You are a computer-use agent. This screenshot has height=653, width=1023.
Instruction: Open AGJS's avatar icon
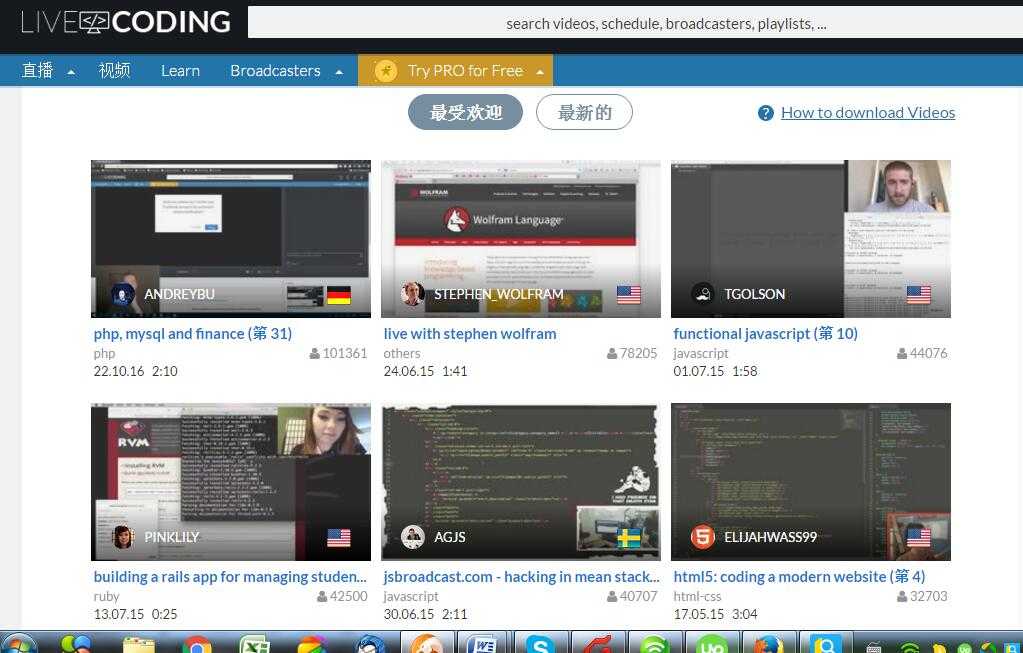[413, 538]
